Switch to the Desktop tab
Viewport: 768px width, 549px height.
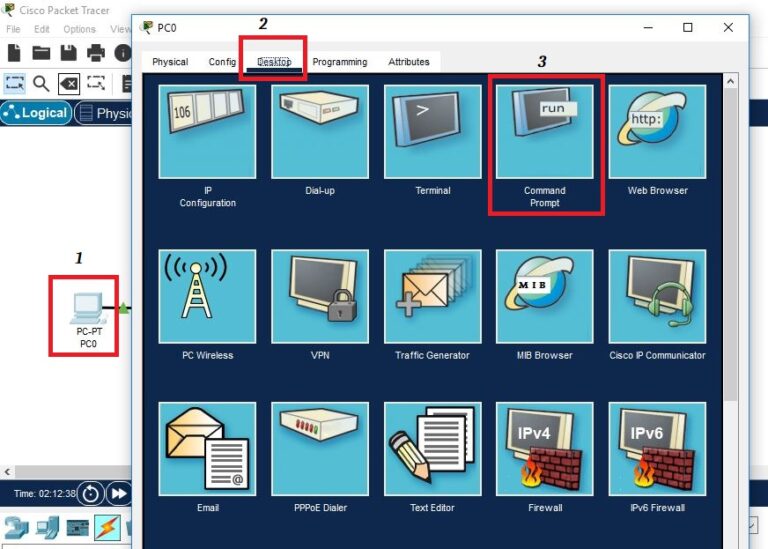point(274,62)
